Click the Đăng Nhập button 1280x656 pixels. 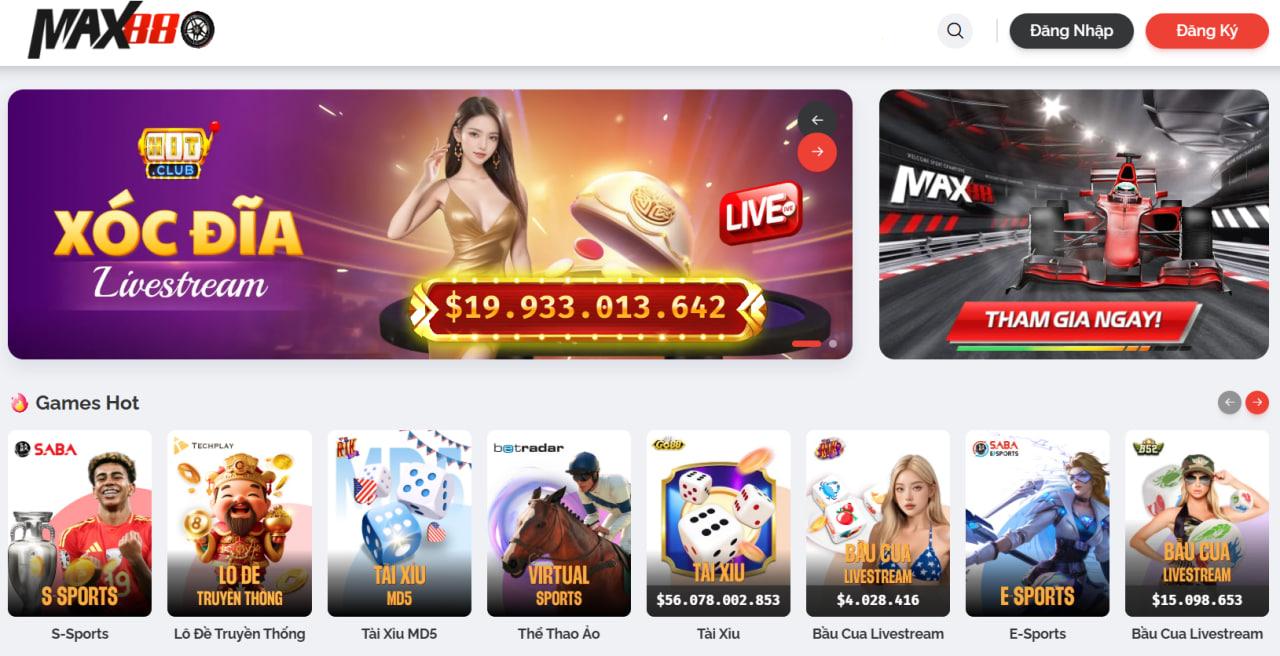coord(1071,31)
